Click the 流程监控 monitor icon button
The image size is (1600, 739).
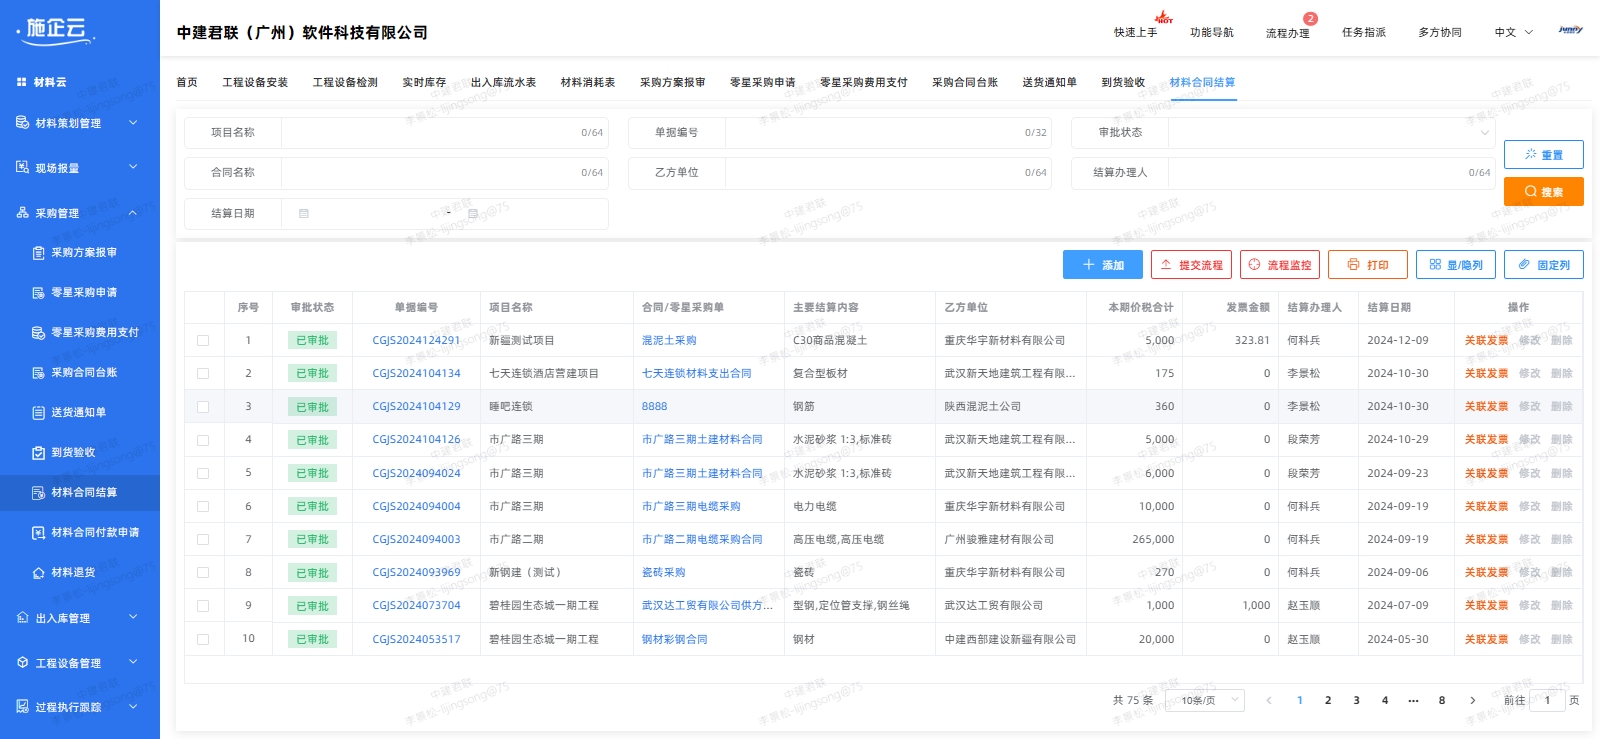[1255, 265]
